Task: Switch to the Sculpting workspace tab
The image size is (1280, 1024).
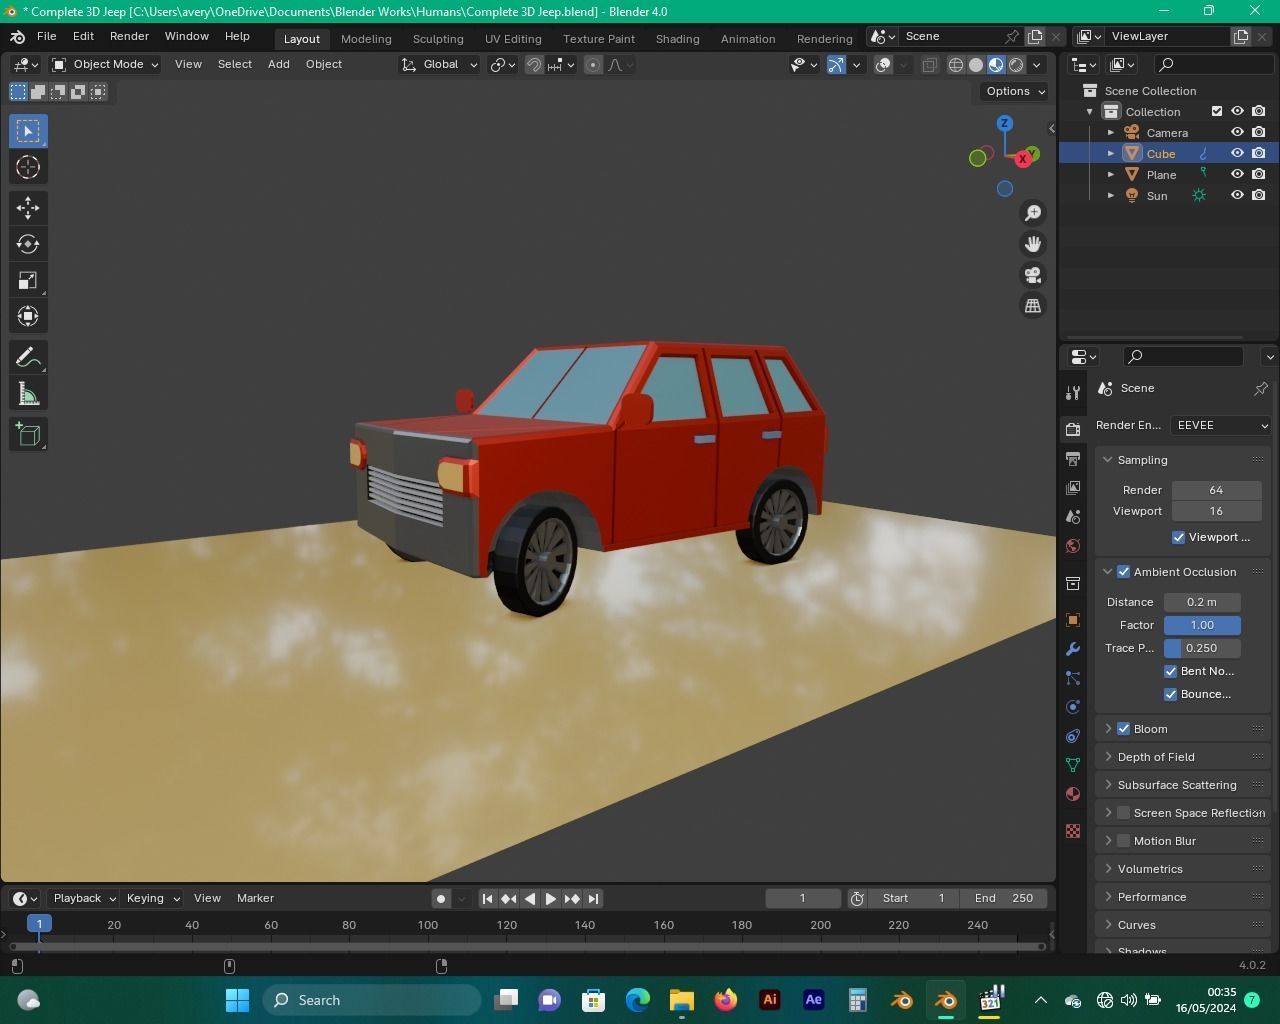Action: coord(438,39)
